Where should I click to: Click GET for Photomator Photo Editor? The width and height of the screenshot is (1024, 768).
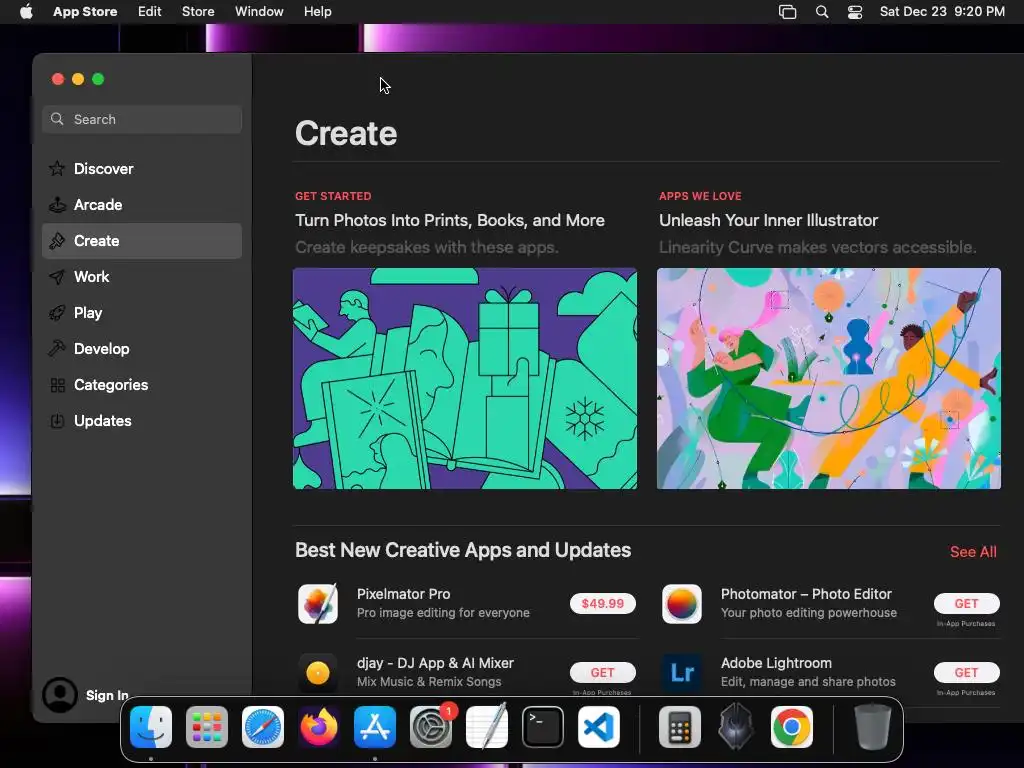967,603
